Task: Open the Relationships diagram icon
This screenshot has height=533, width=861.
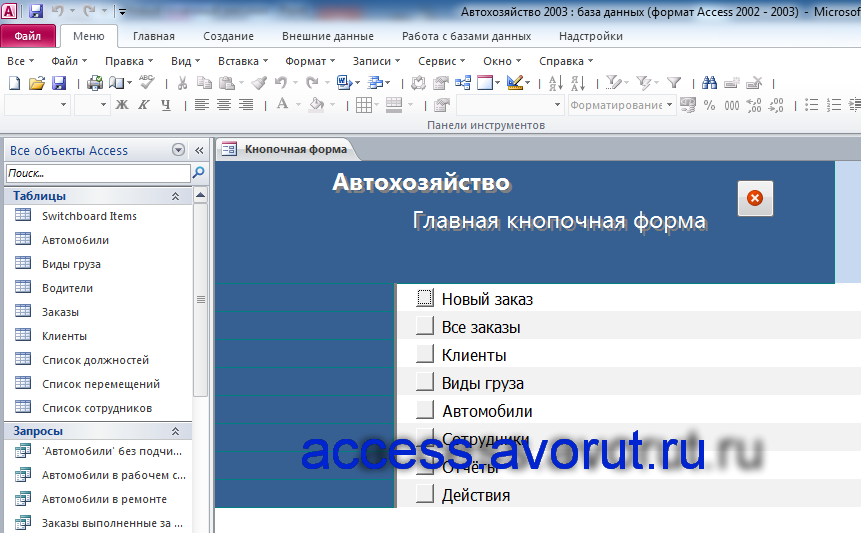Action: (463, 83)
